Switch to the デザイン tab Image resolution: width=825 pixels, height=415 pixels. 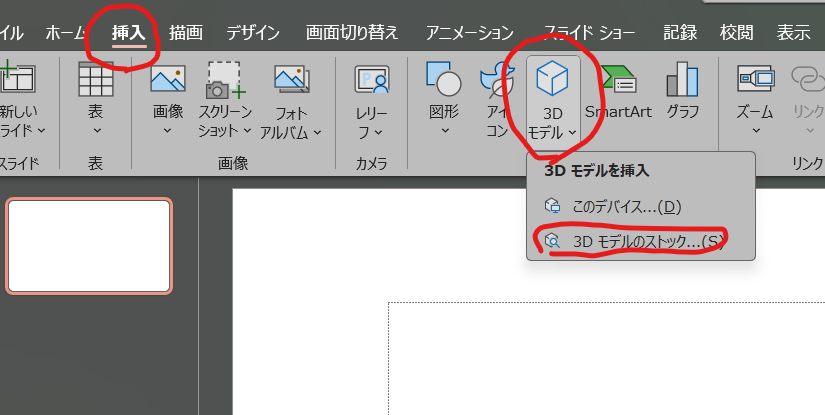pos(253,33)
